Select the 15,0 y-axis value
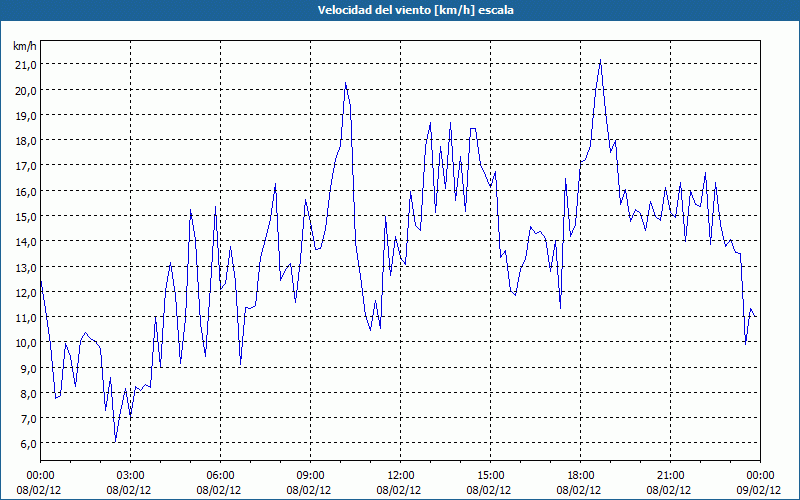Image resolution: width=800 pixels, height=500 pixels. [26, 216]
